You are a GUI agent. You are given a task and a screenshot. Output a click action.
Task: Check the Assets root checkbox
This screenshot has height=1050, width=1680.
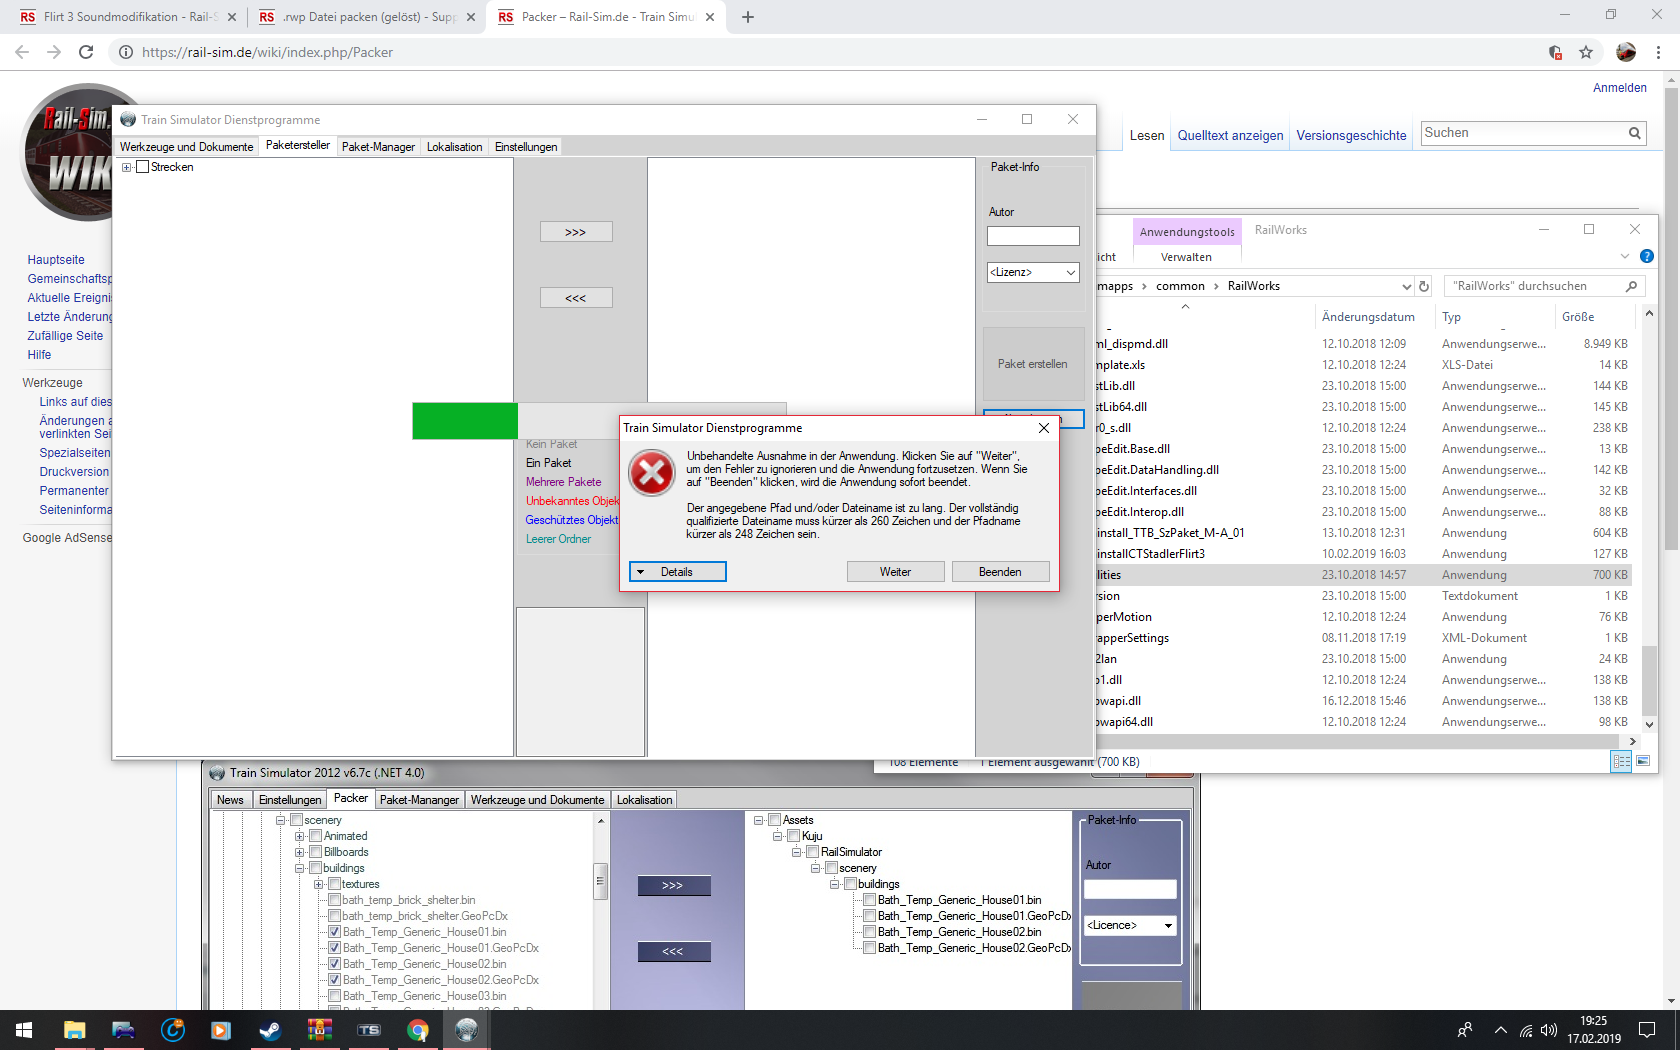(775, 820)
